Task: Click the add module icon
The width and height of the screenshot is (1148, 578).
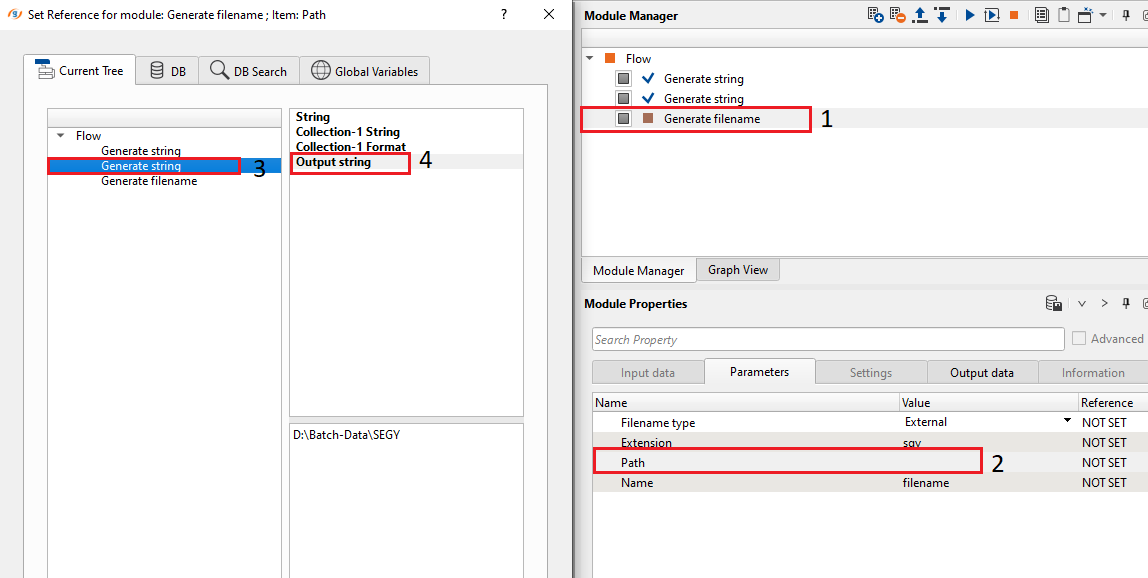Action: click(x=876, y=15)
